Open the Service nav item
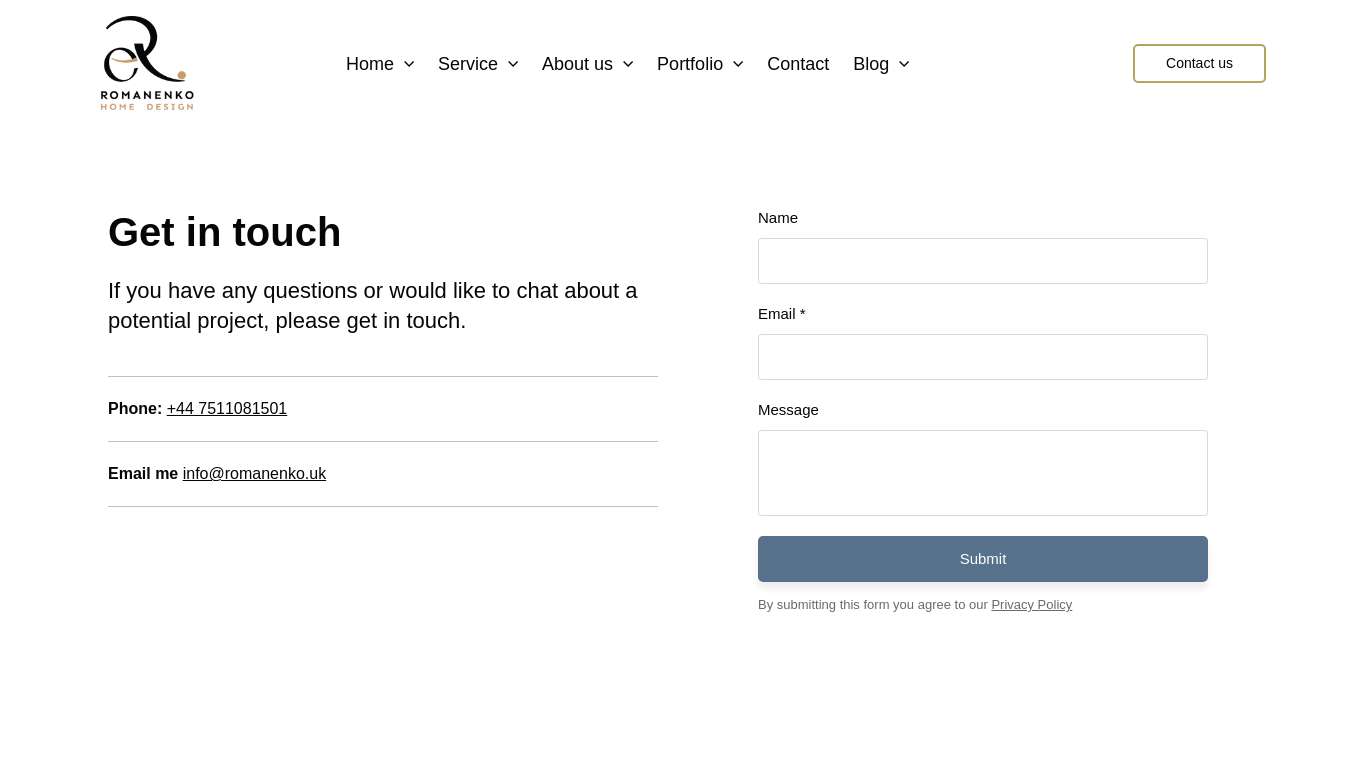1366x768 pixels. tap(468, 64)
